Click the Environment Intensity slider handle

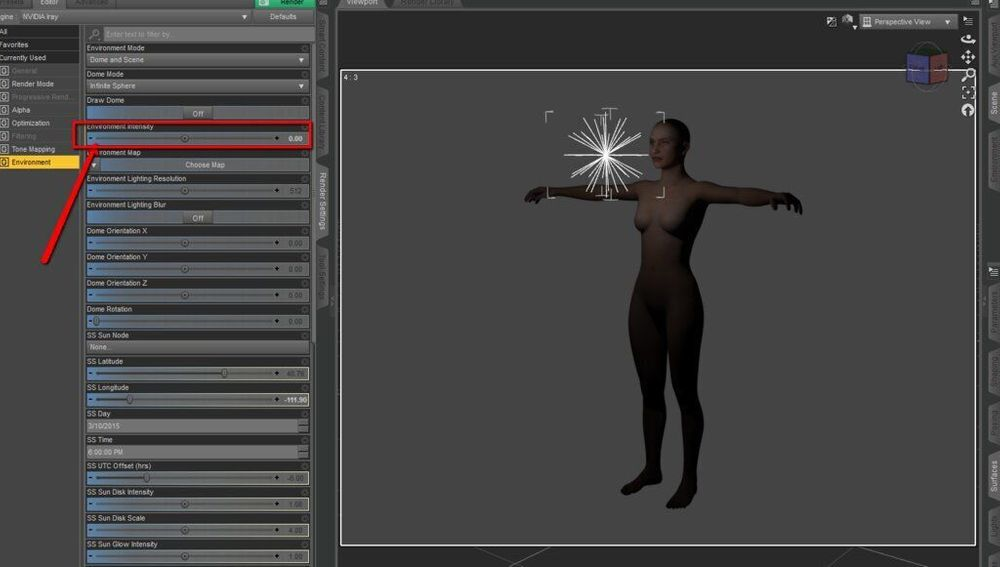click(x=185, y=138)
